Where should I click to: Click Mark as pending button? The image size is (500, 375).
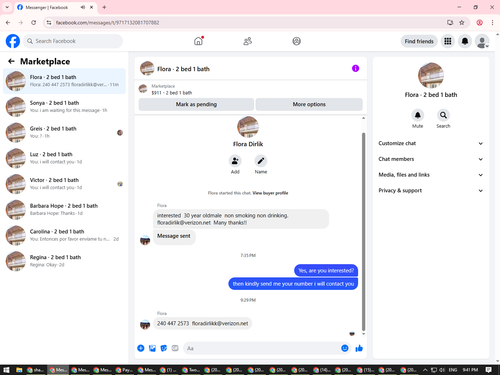pos(196,104)
